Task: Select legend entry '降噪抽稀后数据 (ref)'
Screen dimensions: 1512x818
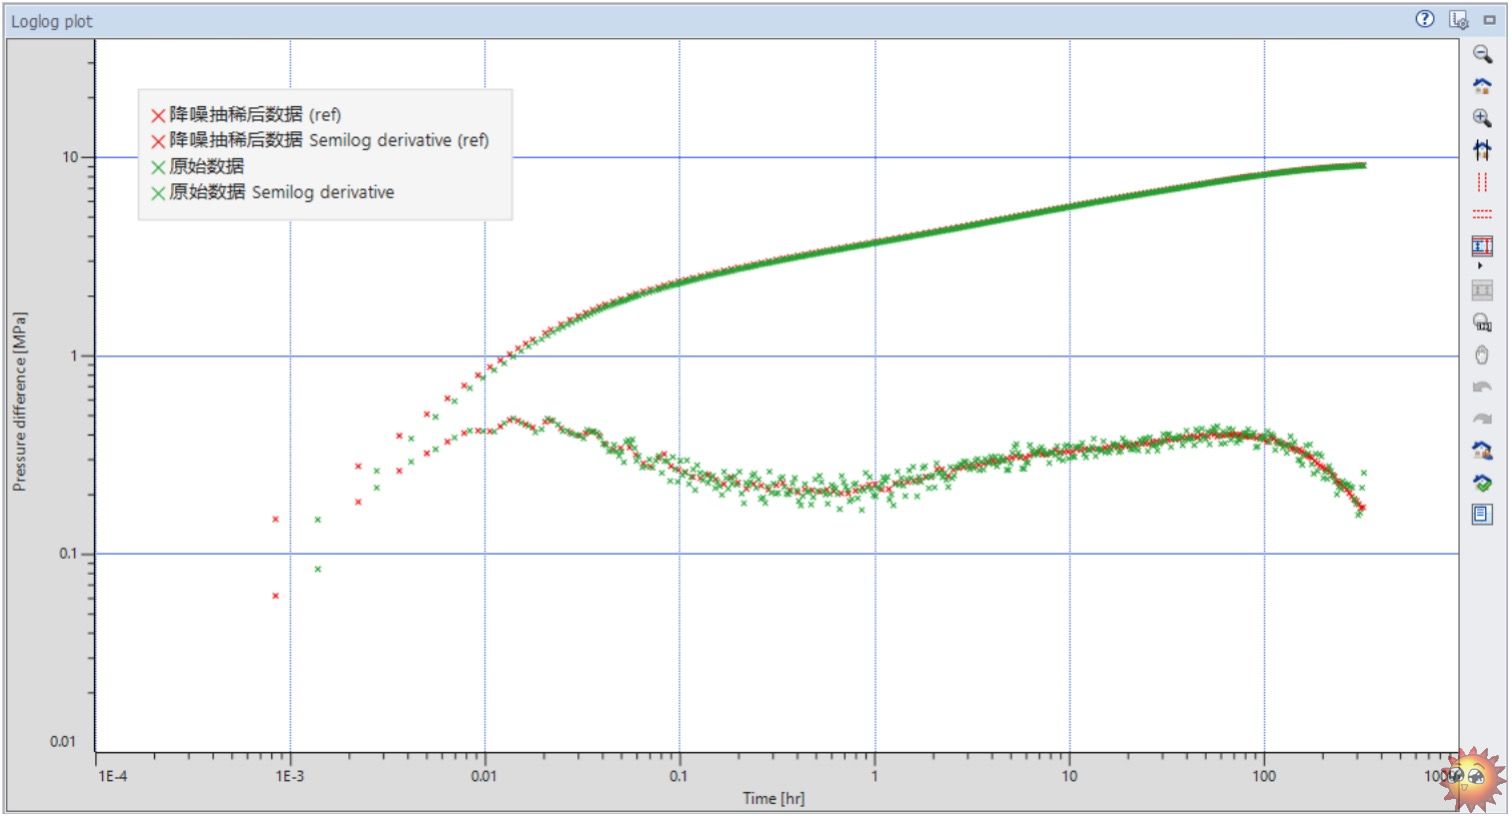Action: [246, 115]
